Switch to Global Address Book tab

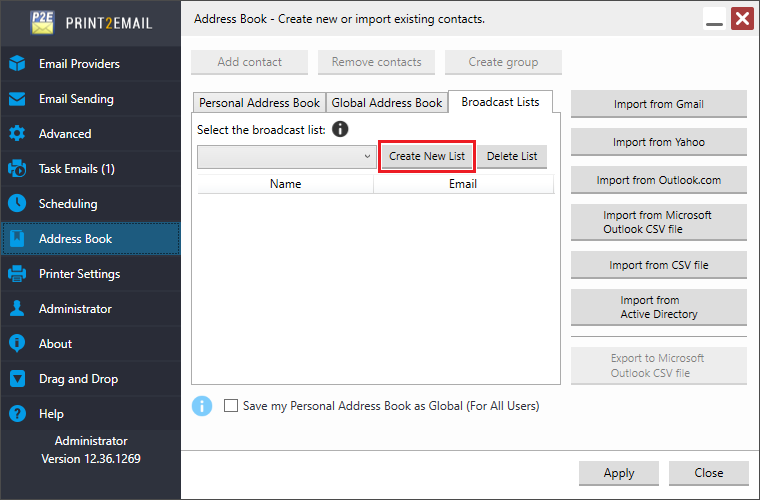(387, 103)
